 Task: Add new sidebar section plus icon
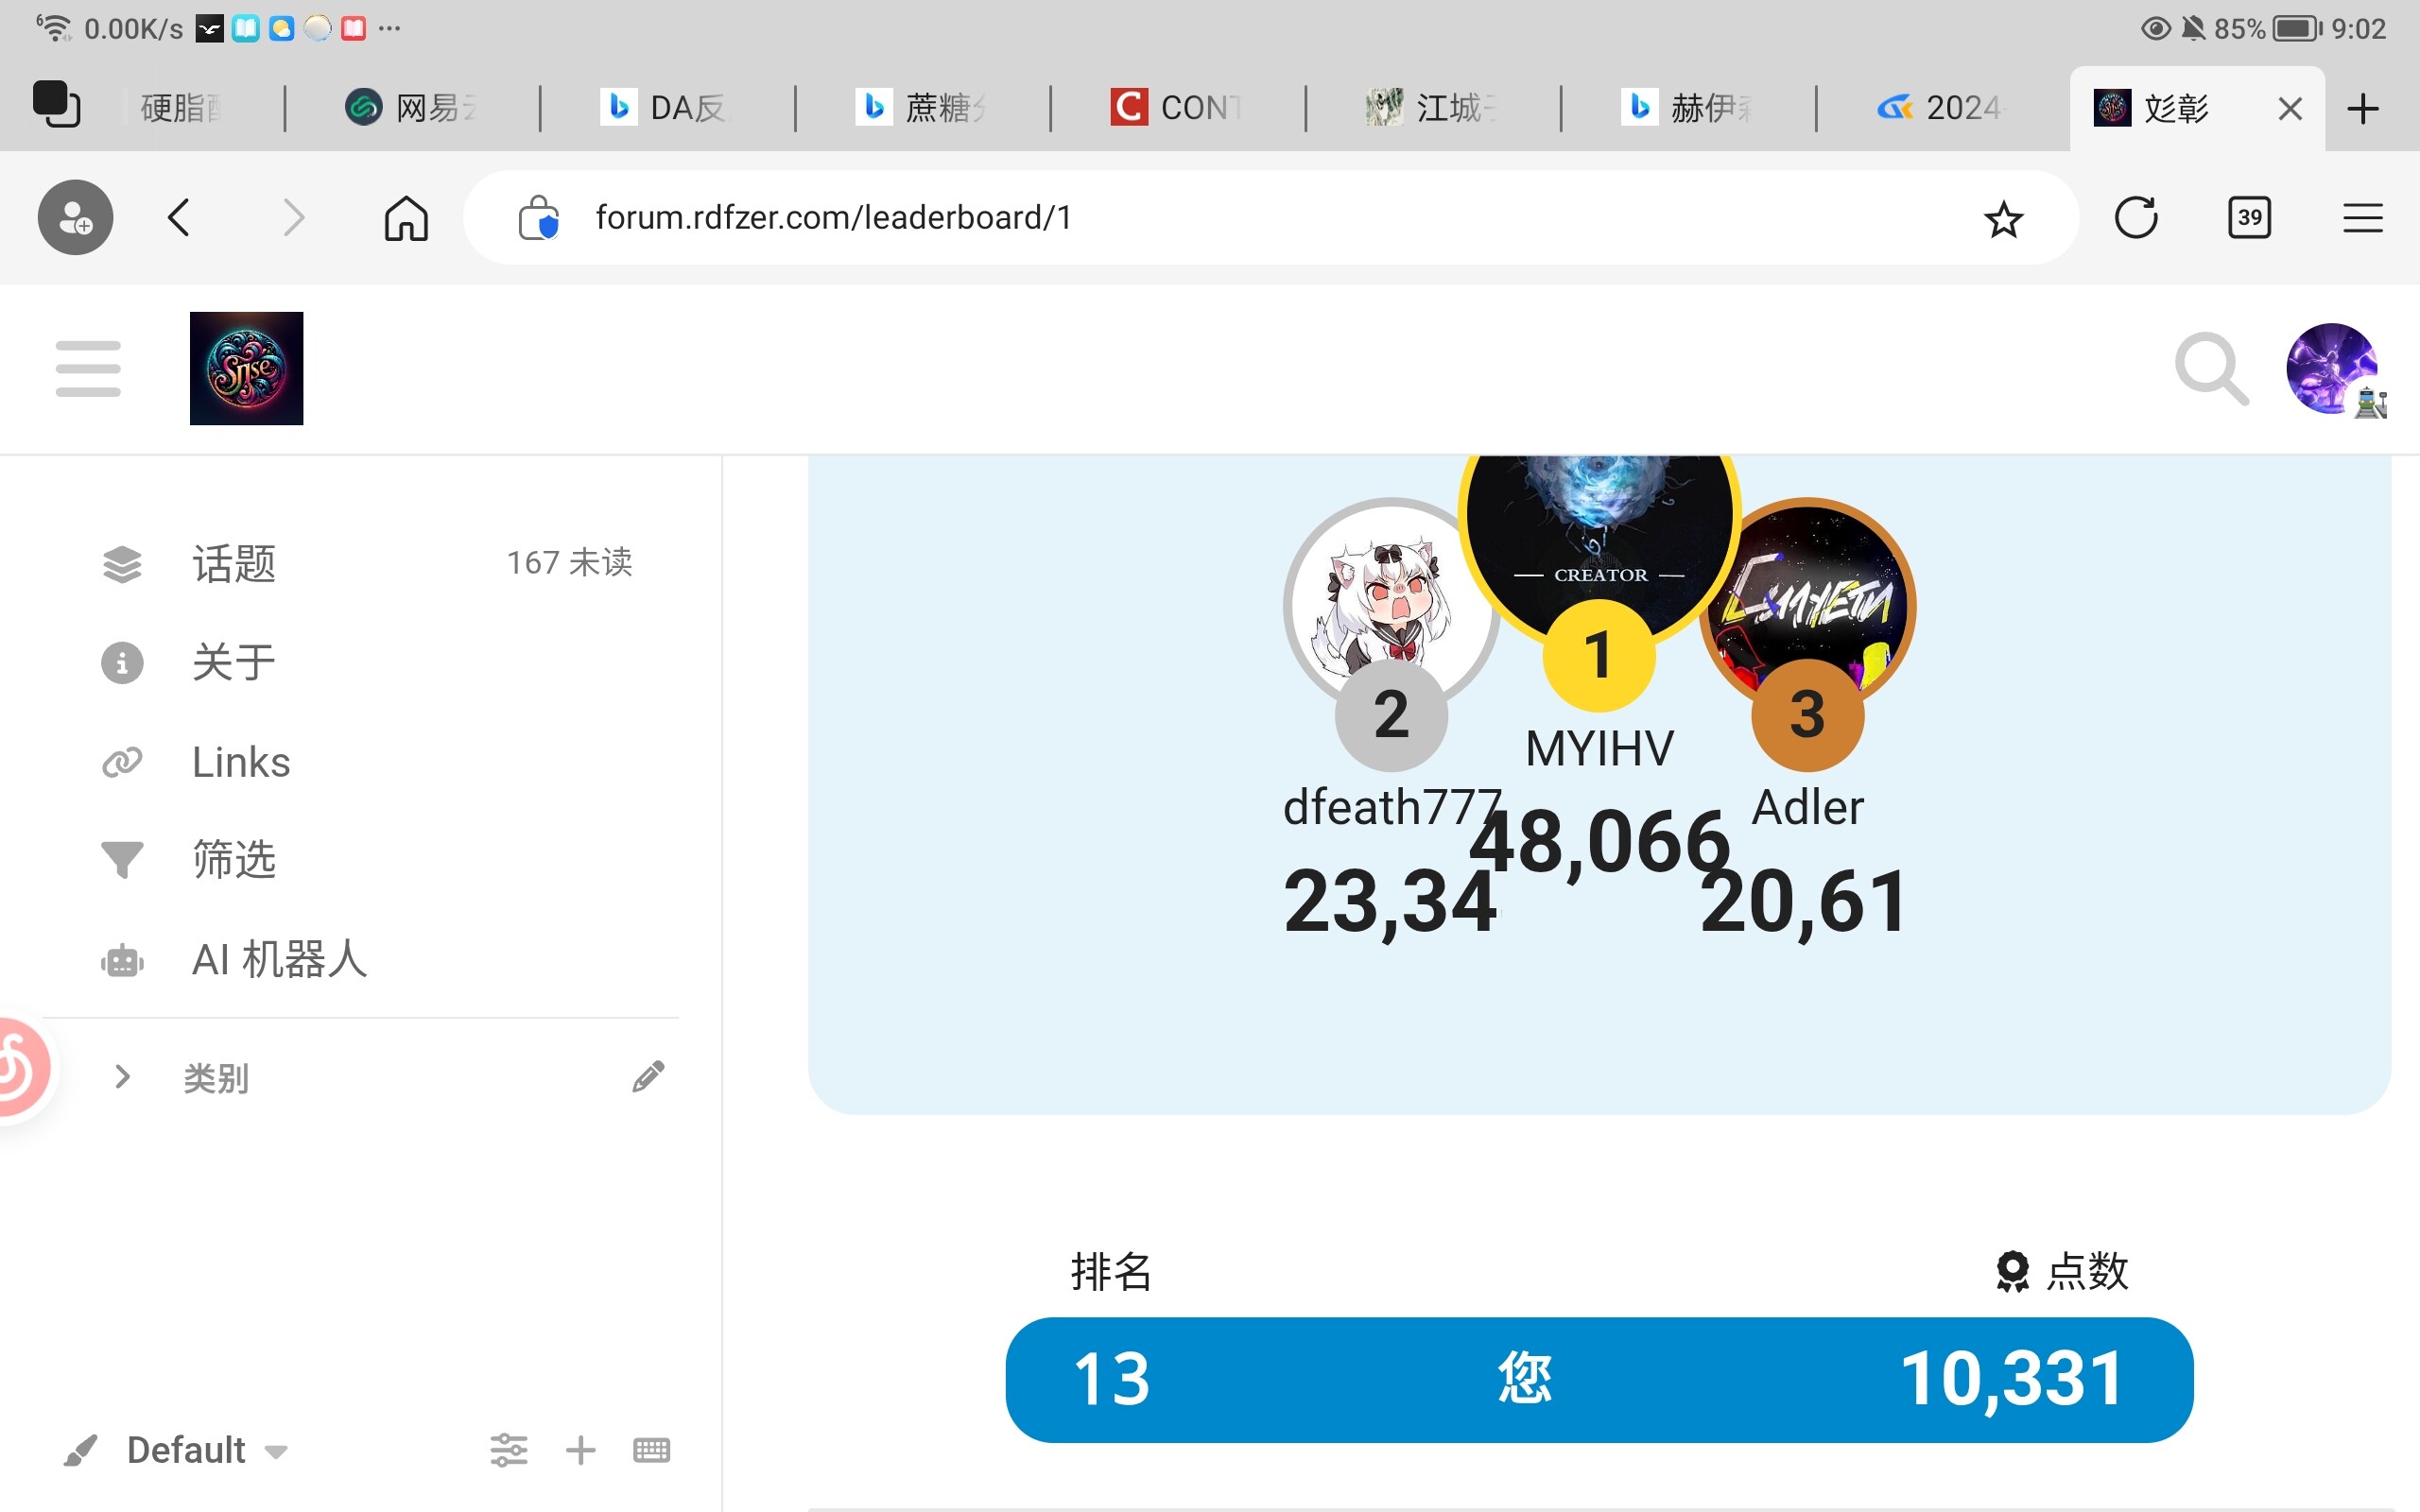tap(581, 1449)
